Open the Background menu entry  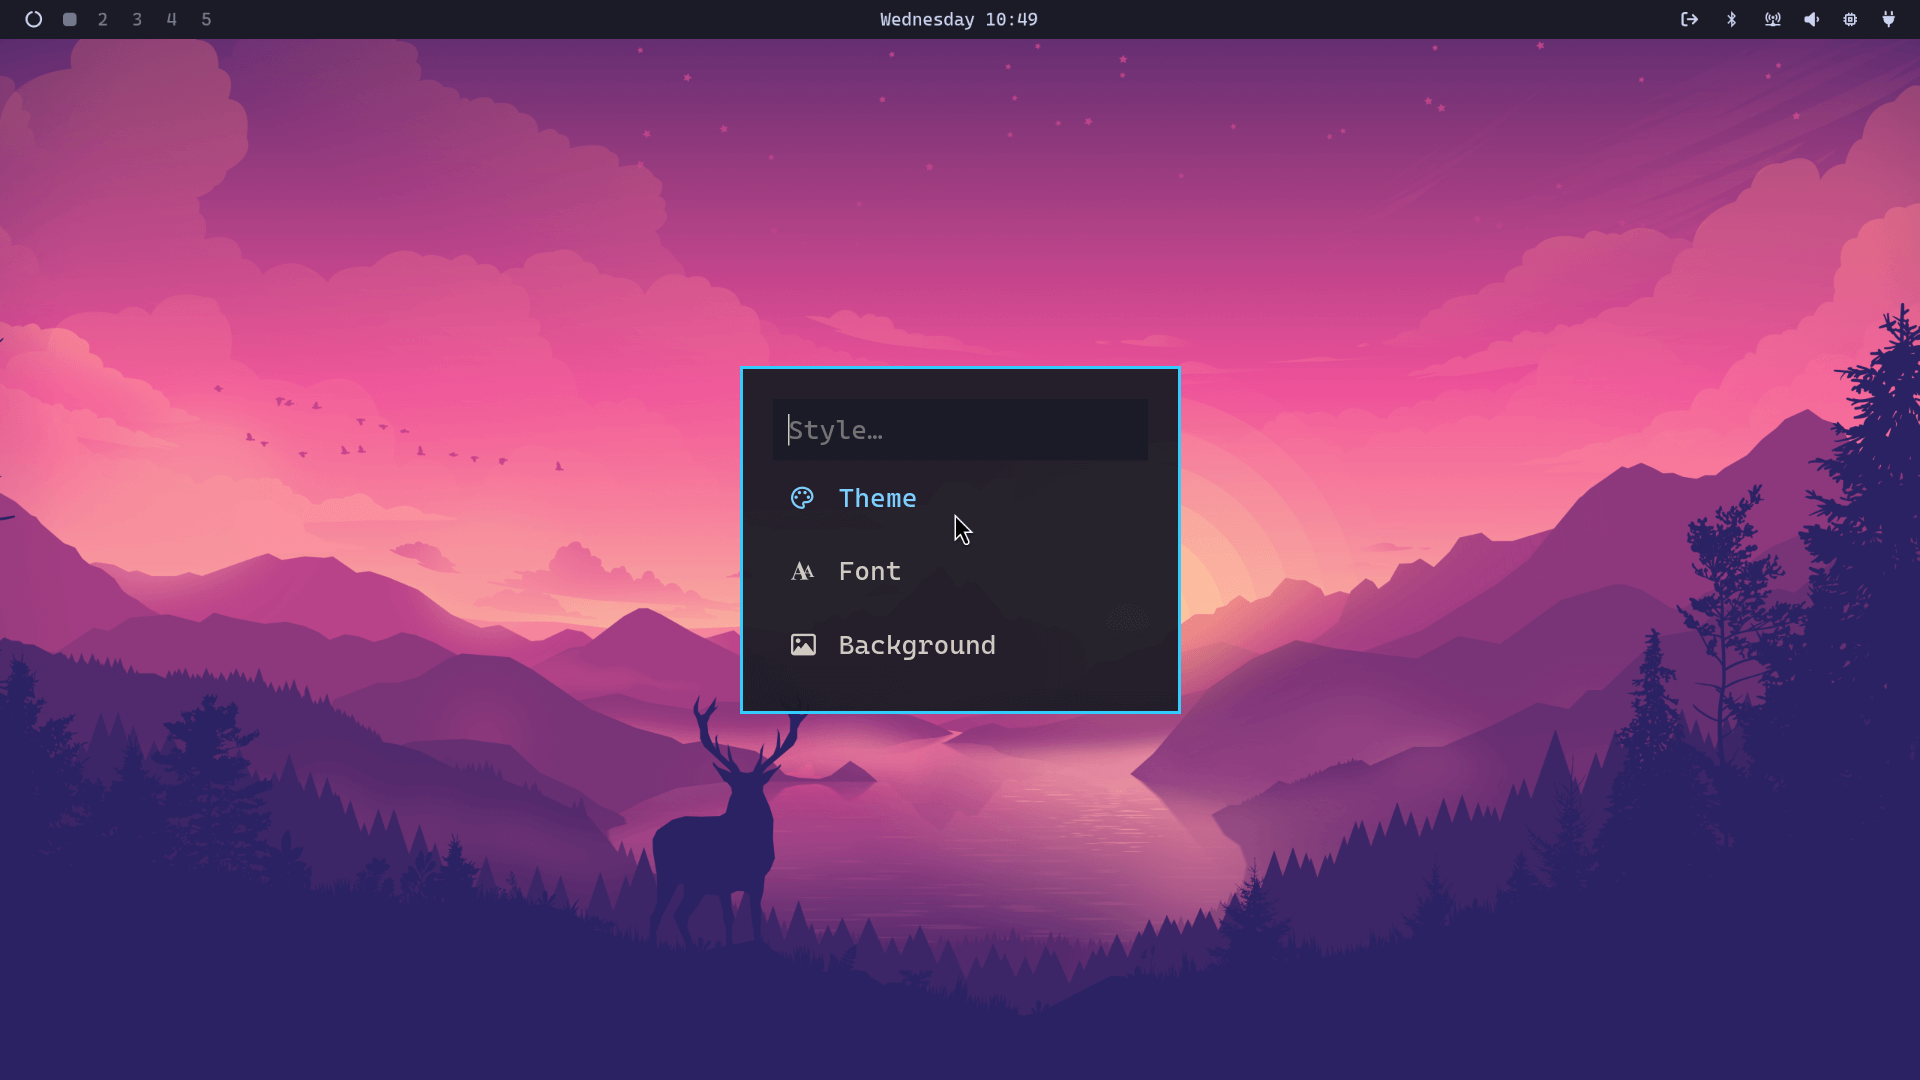916,645
